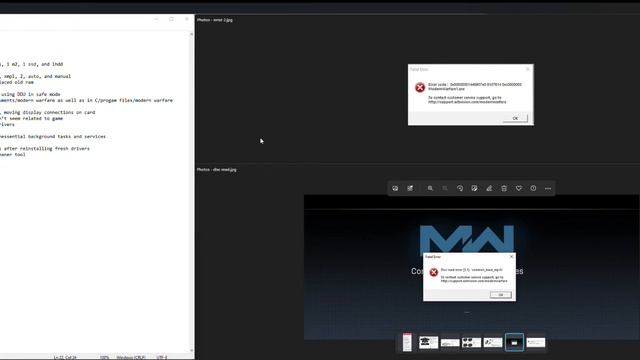Close the Notepad window
The image size is (640, 360).
coord(187,19)
